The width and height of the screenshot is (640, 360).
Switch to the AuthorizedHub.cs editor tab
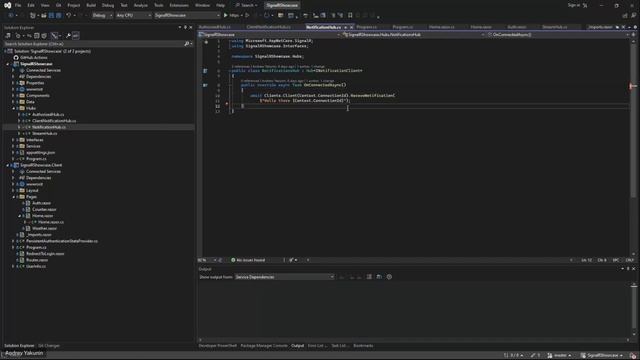pos(214,27)
